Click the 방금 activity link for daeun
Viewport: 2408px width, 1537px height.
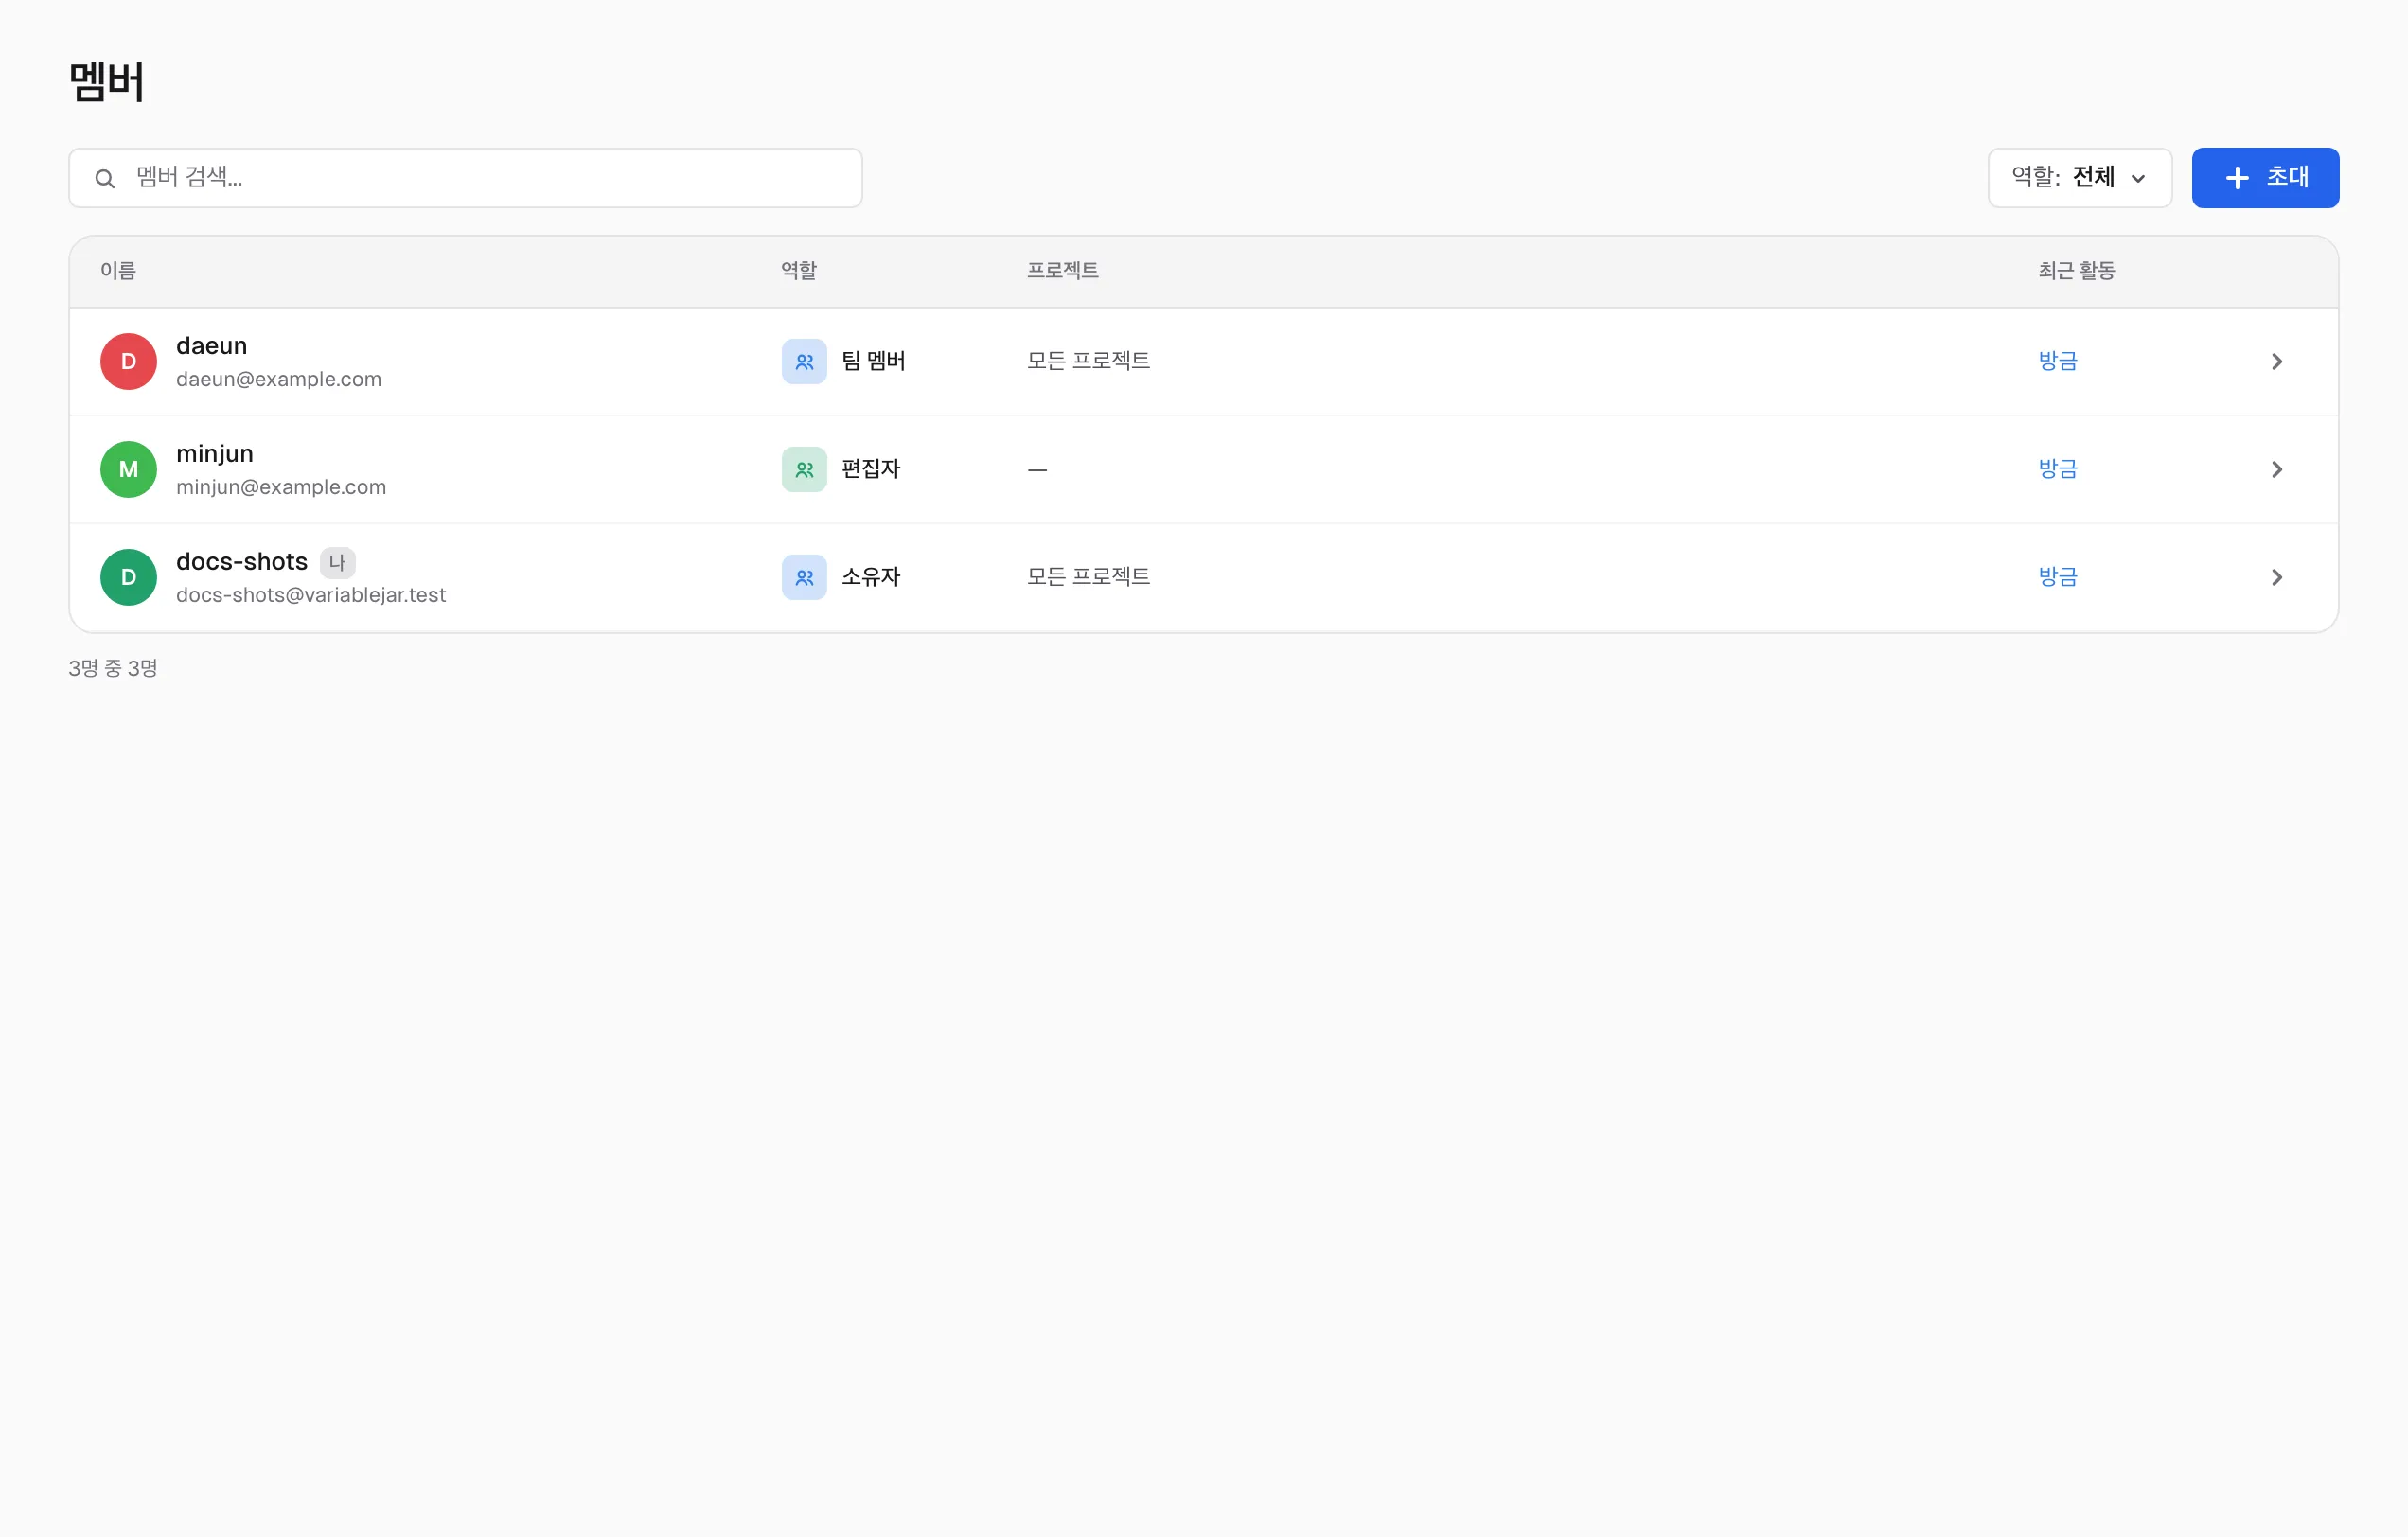point(2058,361)
